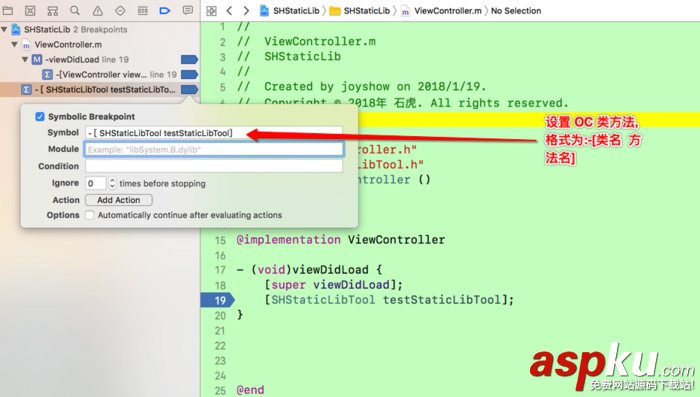Toggle the -viewDidLoad breakpoint indicator
Image resolution: width=700 pixels, height=397 pixels.
189,59
